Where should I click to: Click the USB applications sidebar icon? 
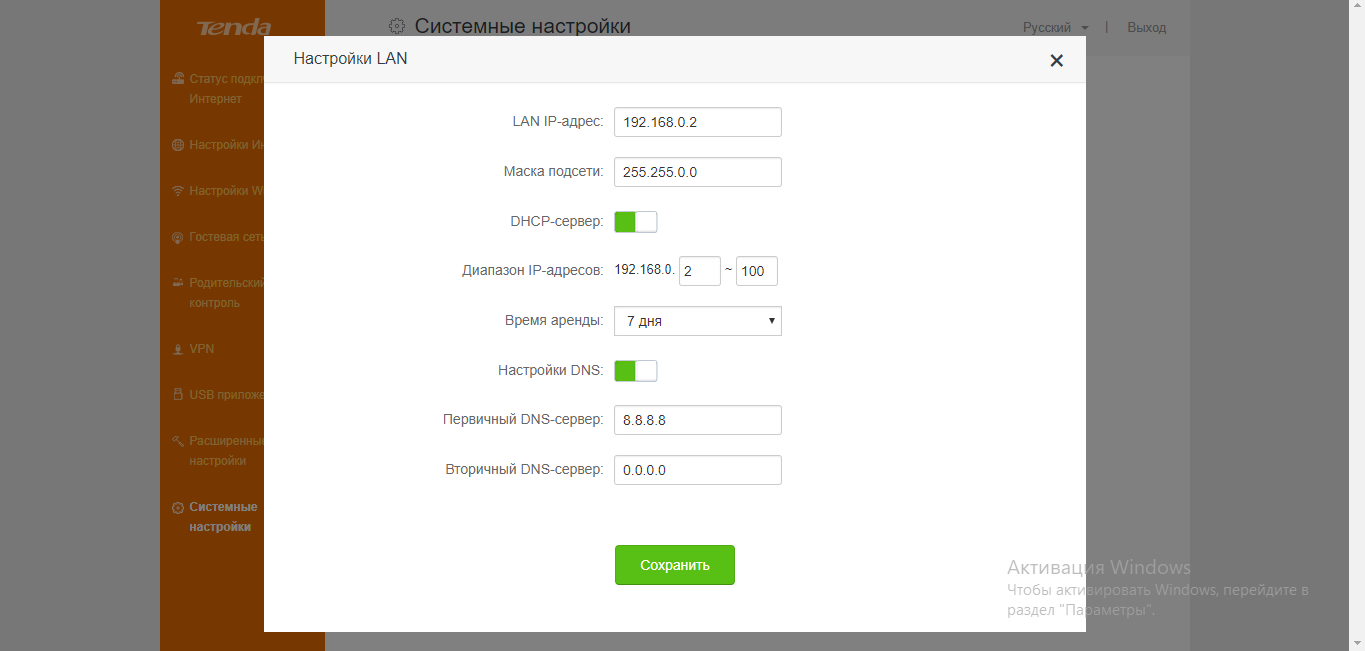coord(178,395)
